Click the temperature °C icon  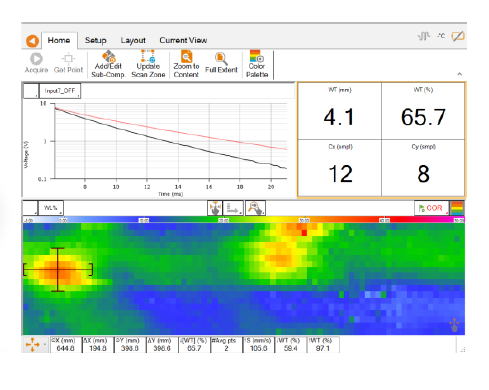(x=441, y=35)
